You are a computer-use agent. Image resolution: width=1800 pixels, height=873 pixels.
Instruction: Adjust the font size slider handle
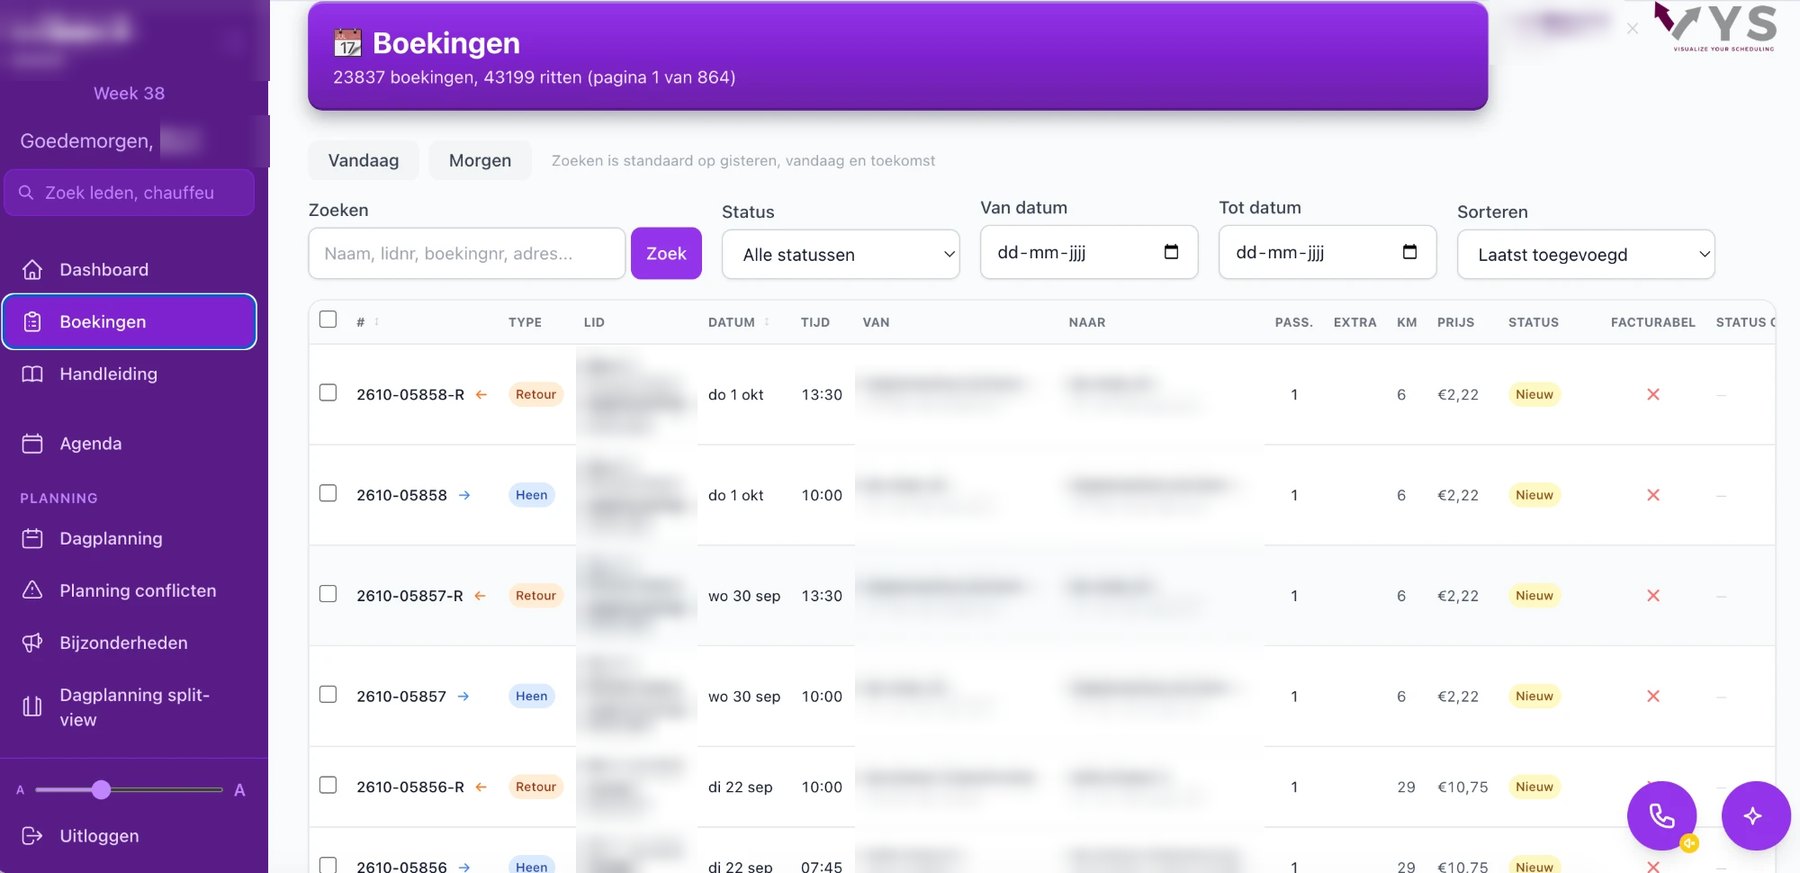[x=101, y=790]
